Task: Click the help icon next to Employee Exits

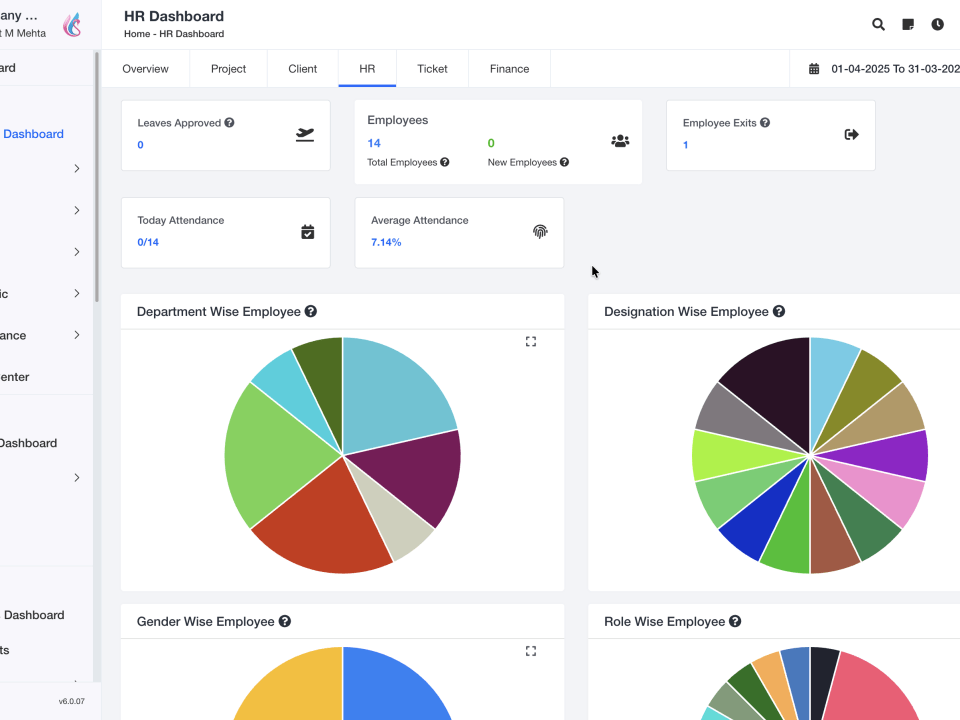Action: click(765, 122)
